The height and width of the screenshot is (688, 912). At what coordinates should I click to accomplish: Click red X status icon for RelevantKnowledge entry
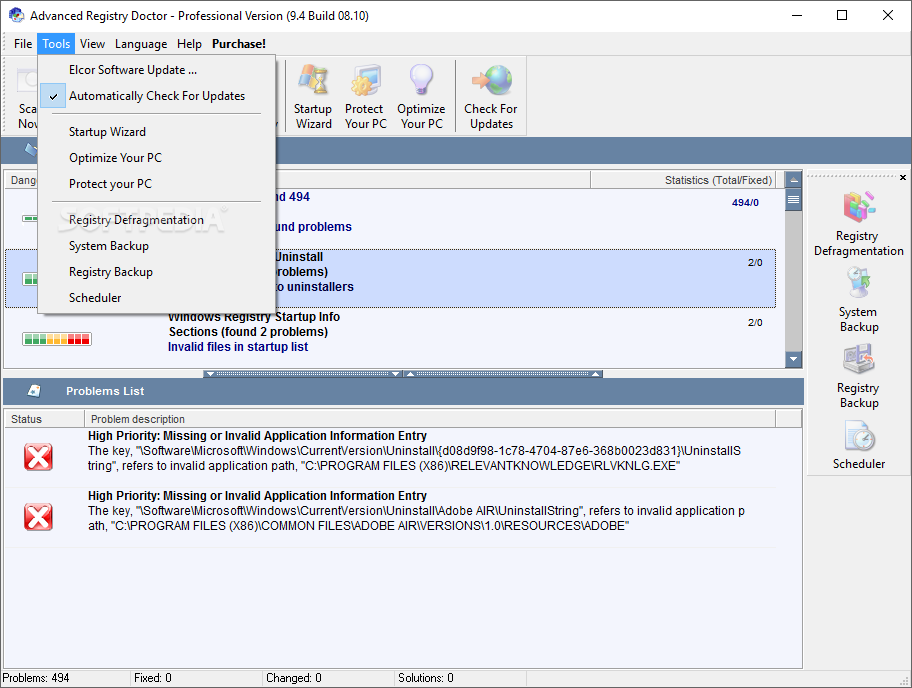38,457
